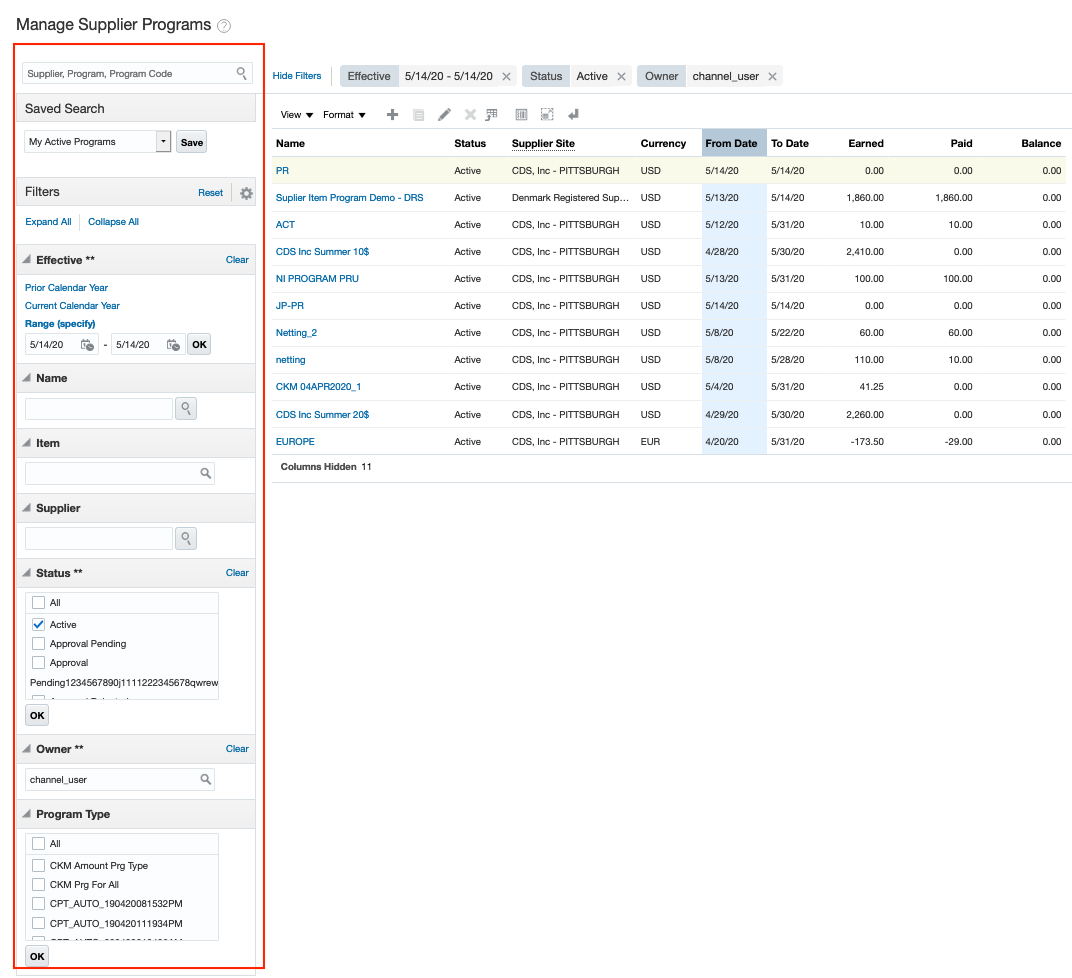
Task: Click the Wrap text toolbar icon
Action: click(573, 114)
